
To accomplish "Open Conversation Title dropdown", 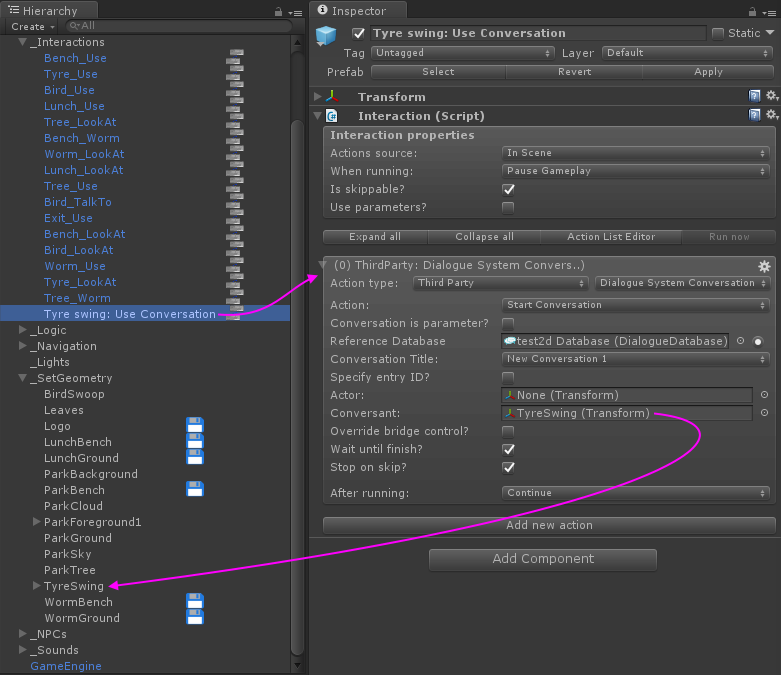I will 636,359.
